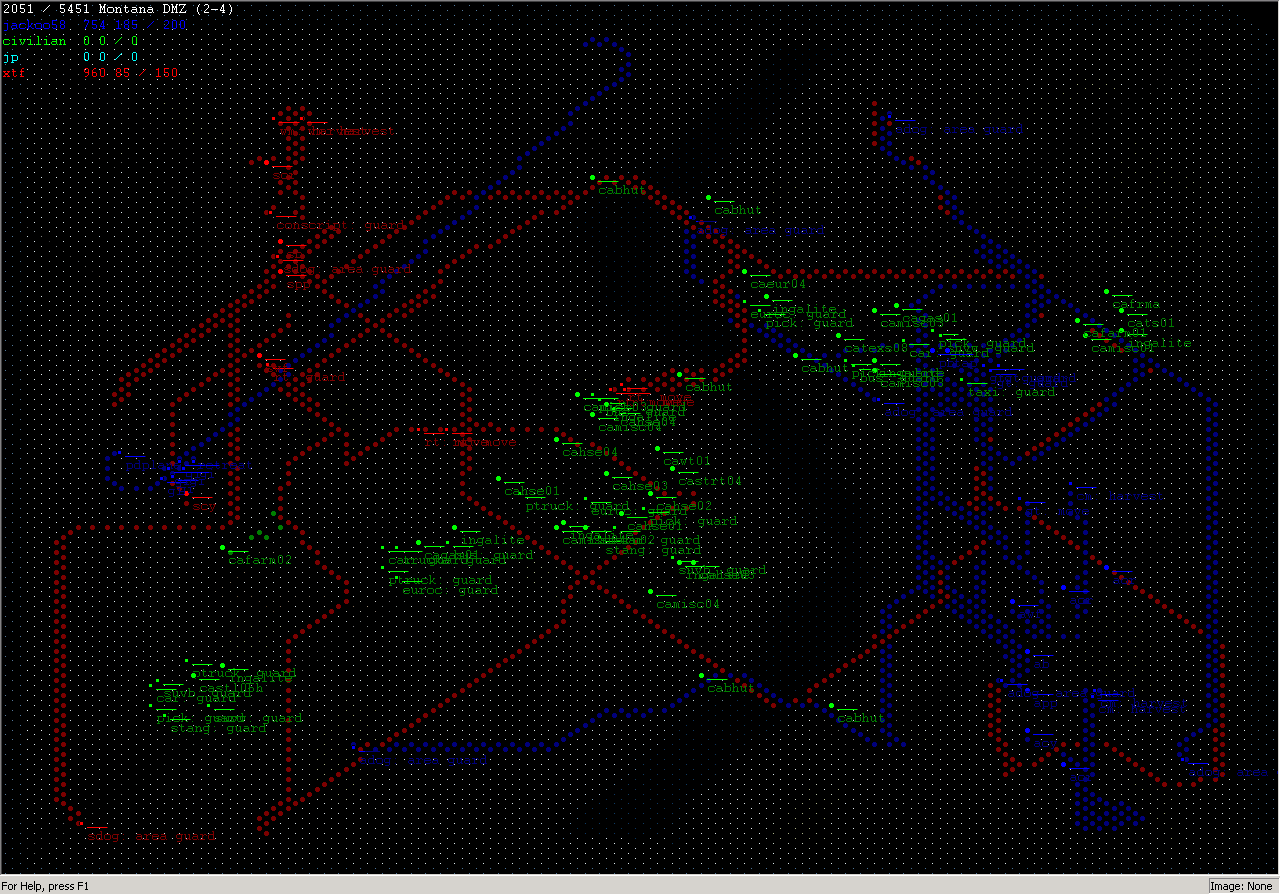Image resolution: width=1280 pixels, height=894 pixels.
Task: Select the cyan jp player entry
Action: click(x=10, y=57)
